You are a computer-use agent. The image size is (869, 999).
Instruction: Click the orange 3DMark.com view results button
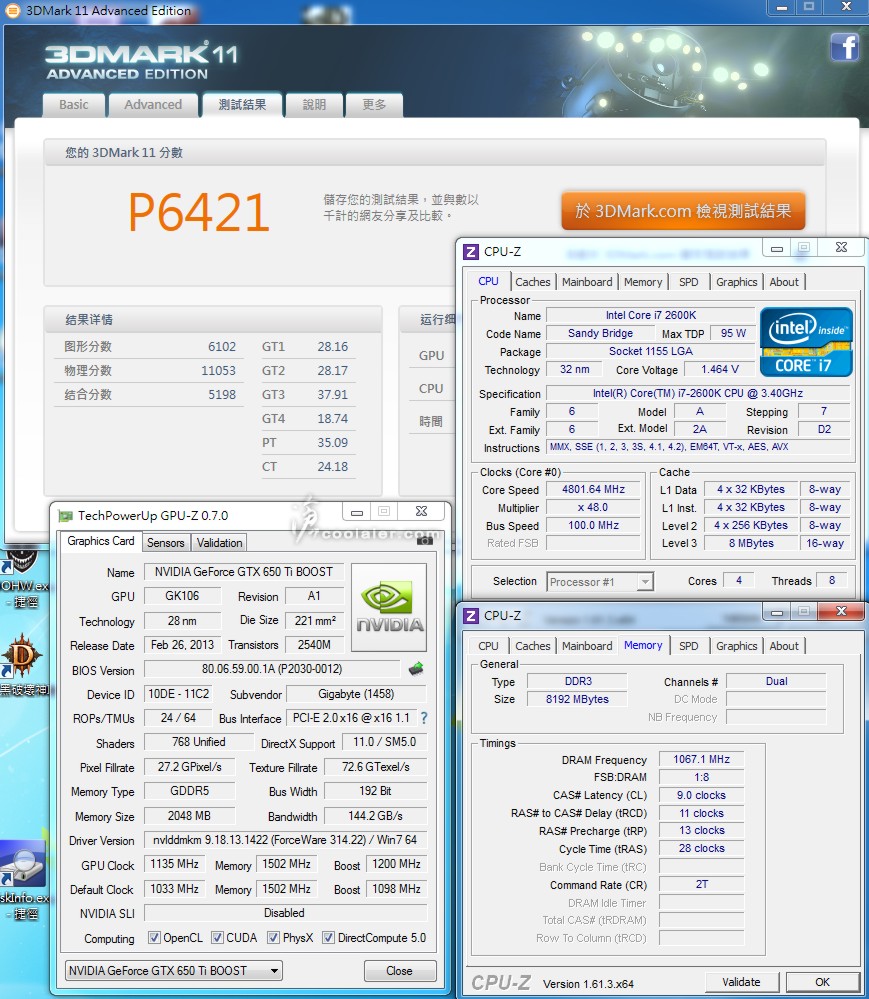683,211
